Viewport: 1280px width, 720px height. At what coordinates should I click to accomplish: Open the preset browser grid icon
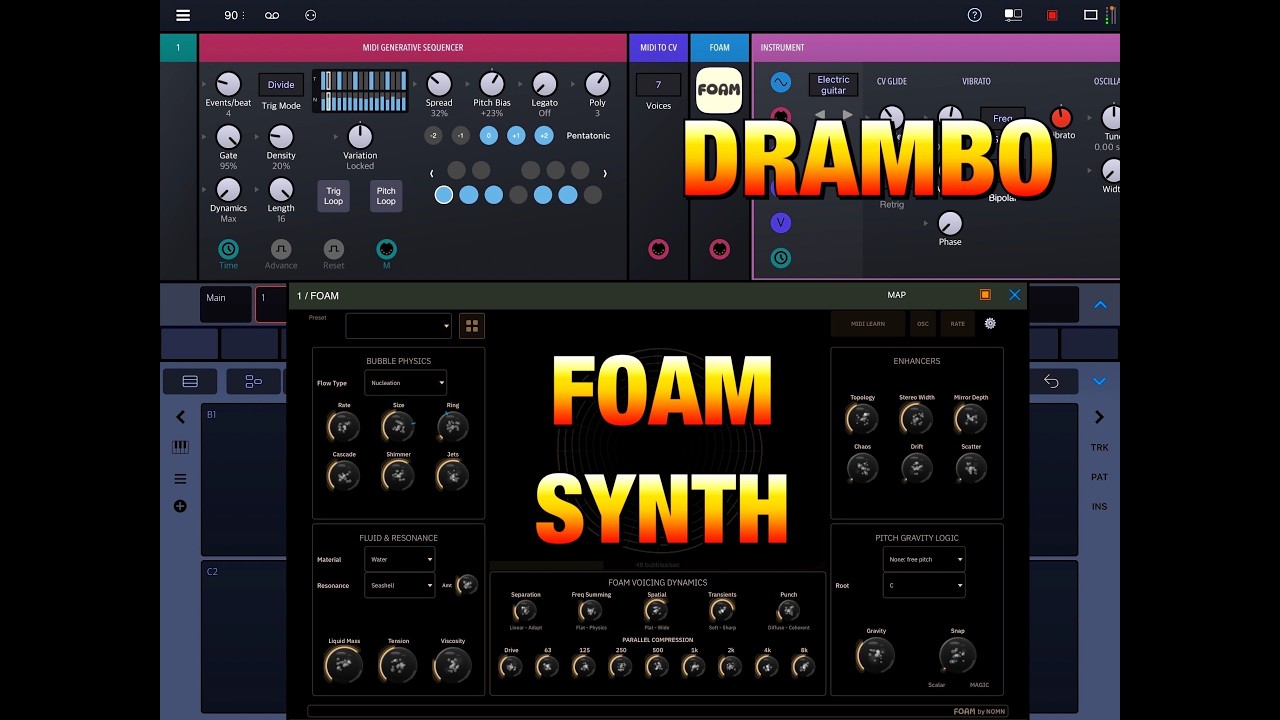[472, 326]
